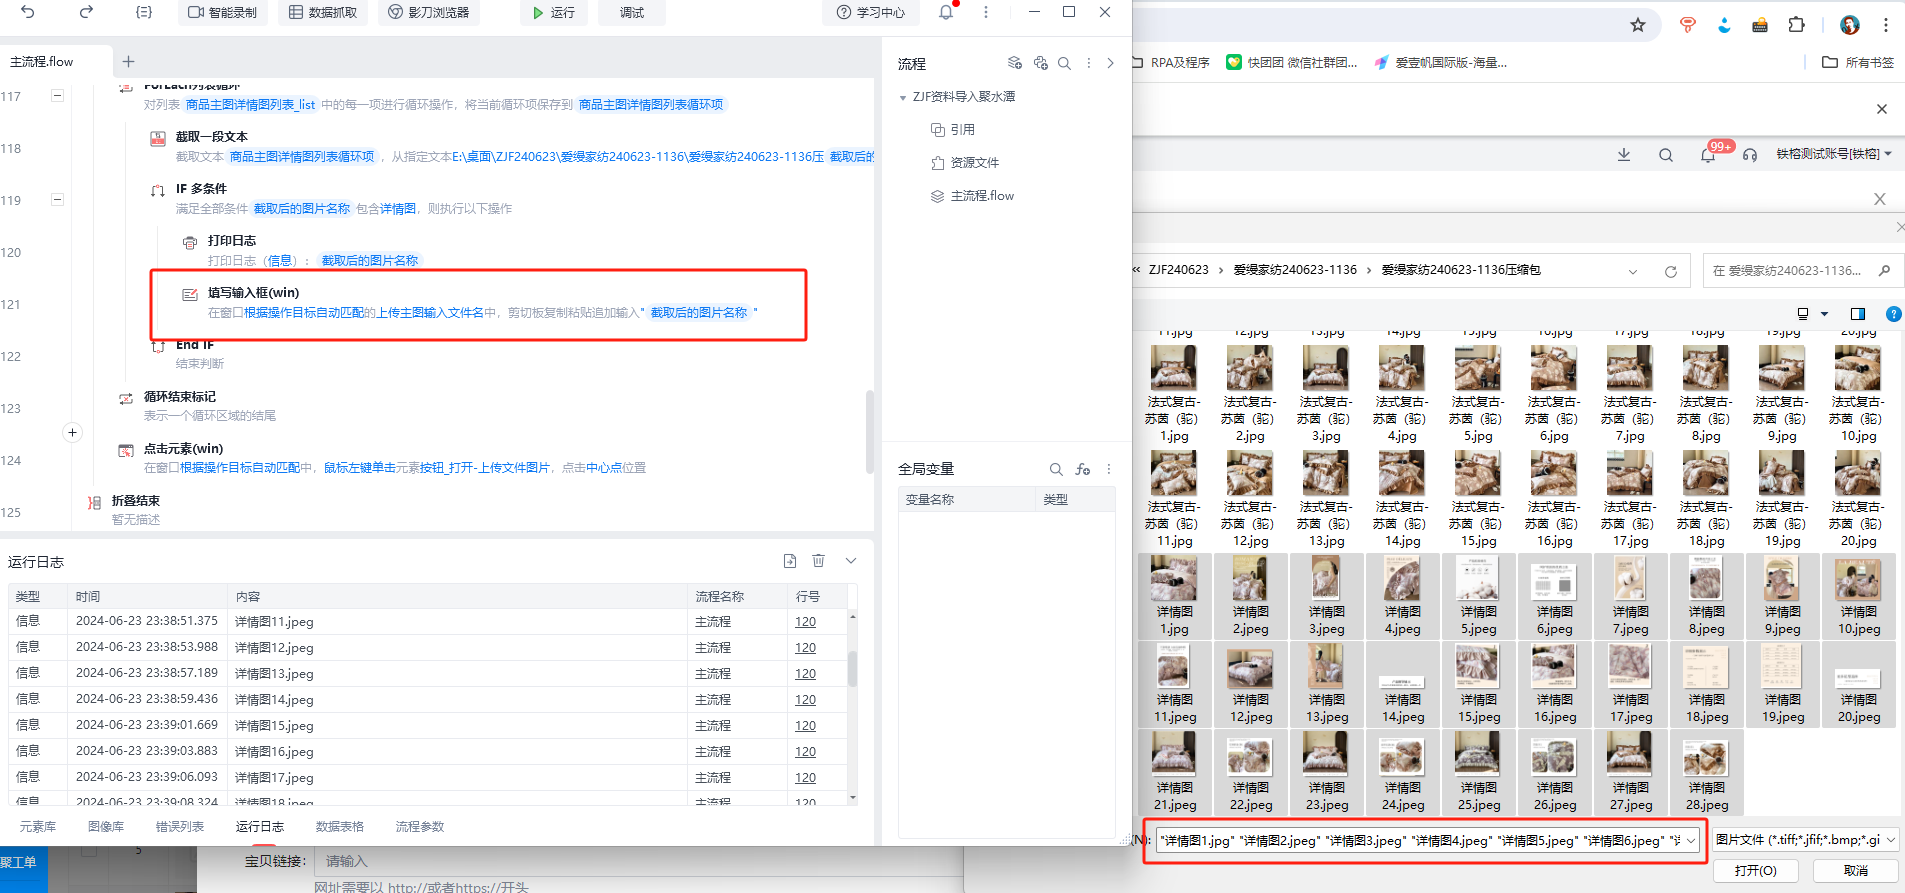The height and width of the screenshot is (893, 1905).
Task: Bookmark this page with the browser star icon
Action: (1638, 25)
